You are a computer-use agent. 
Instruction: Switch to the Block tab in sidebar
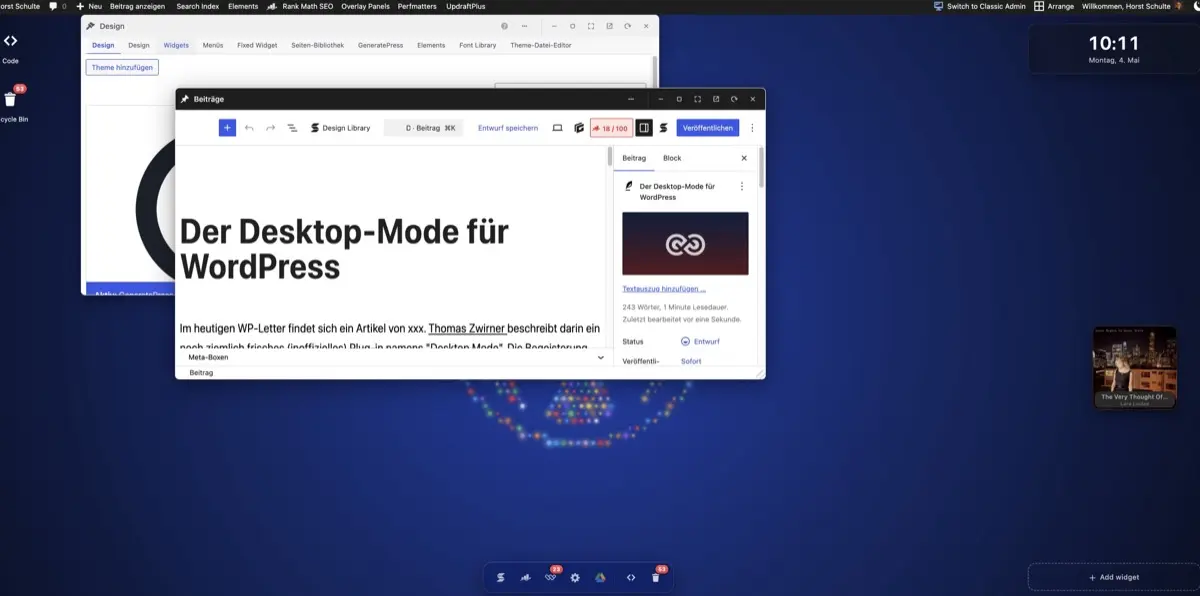(x=672, y=158)
